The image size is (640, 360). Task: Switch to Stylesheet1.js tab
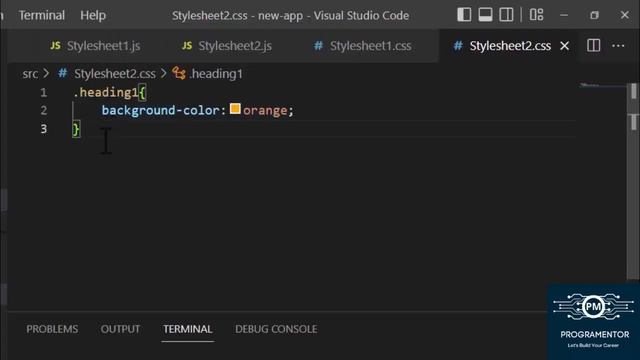point(95,46)
